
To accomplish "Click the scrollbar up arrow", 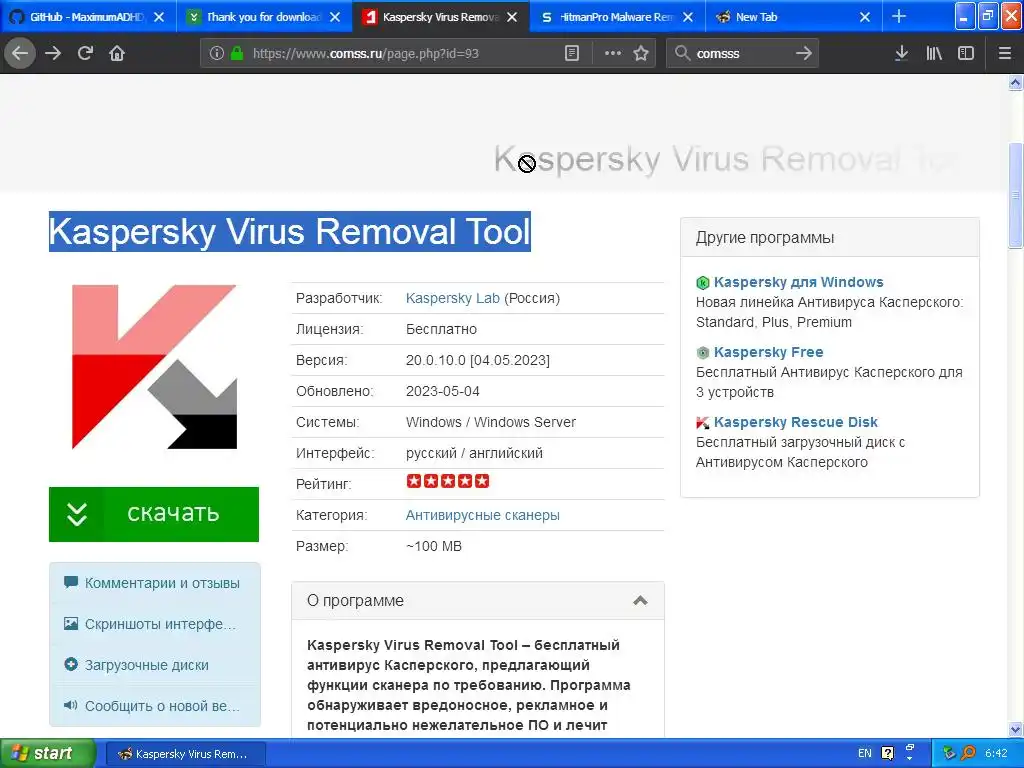I will pyautogui.click(x=1015, y=82).
